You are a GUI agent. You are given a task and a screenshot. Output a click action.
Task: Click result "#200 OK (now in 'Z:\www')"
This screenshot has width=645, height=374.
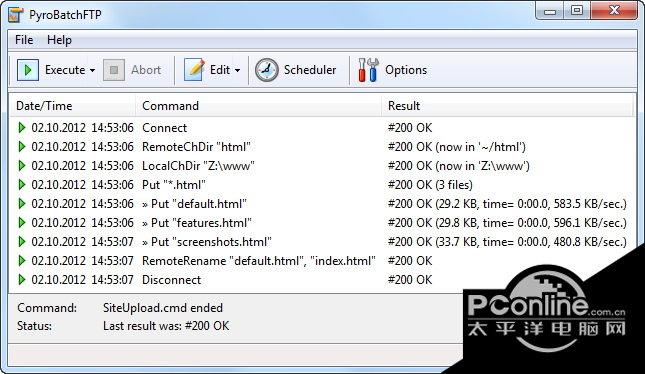click(x=459, y=165)
